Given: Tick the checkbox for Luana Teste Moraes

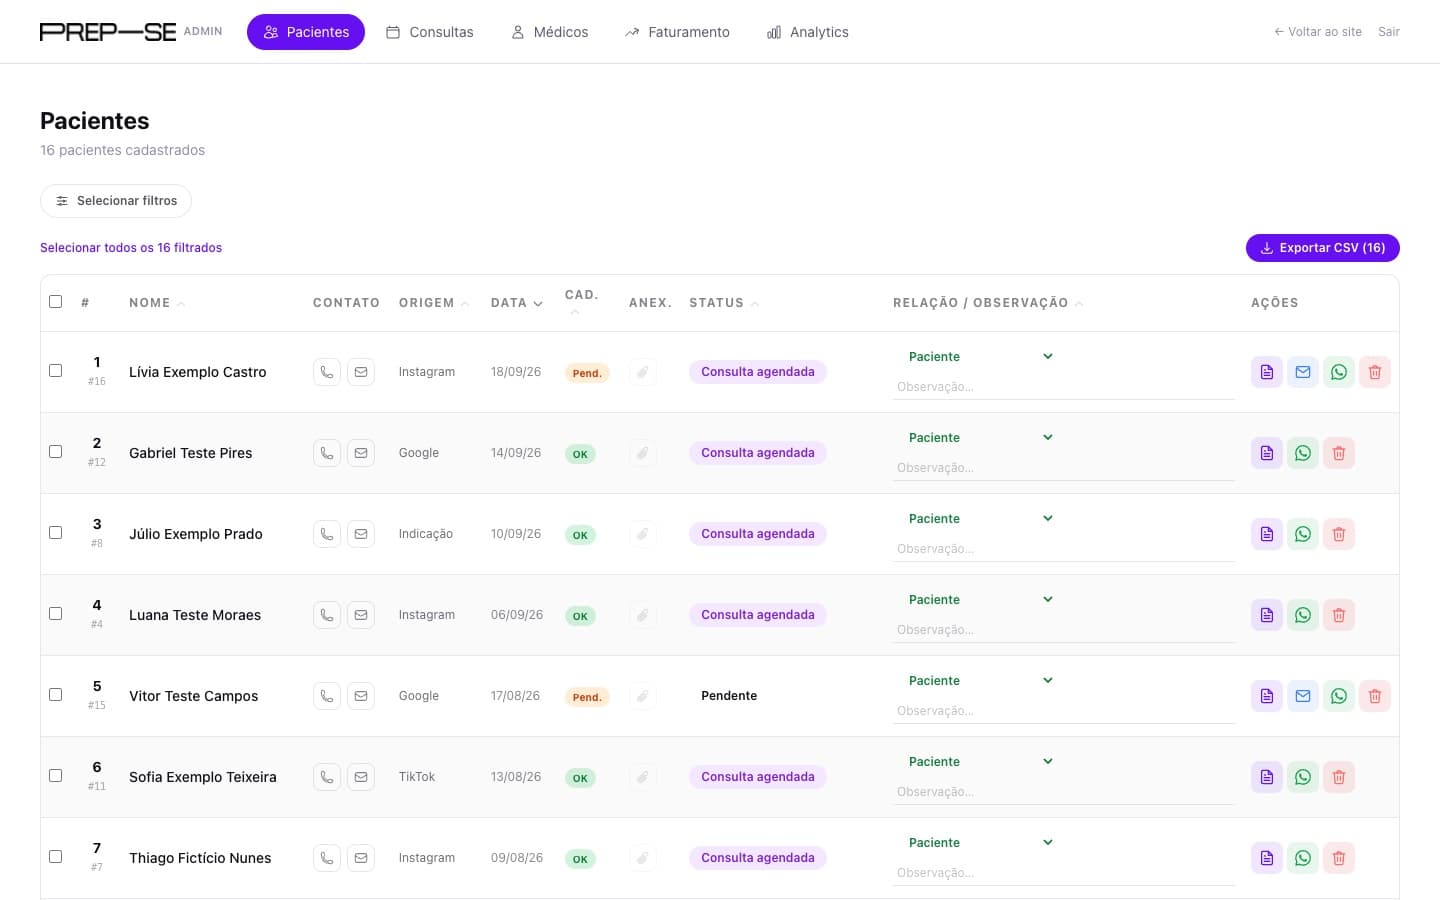Looking at the screenshot, I should point(56,613).
